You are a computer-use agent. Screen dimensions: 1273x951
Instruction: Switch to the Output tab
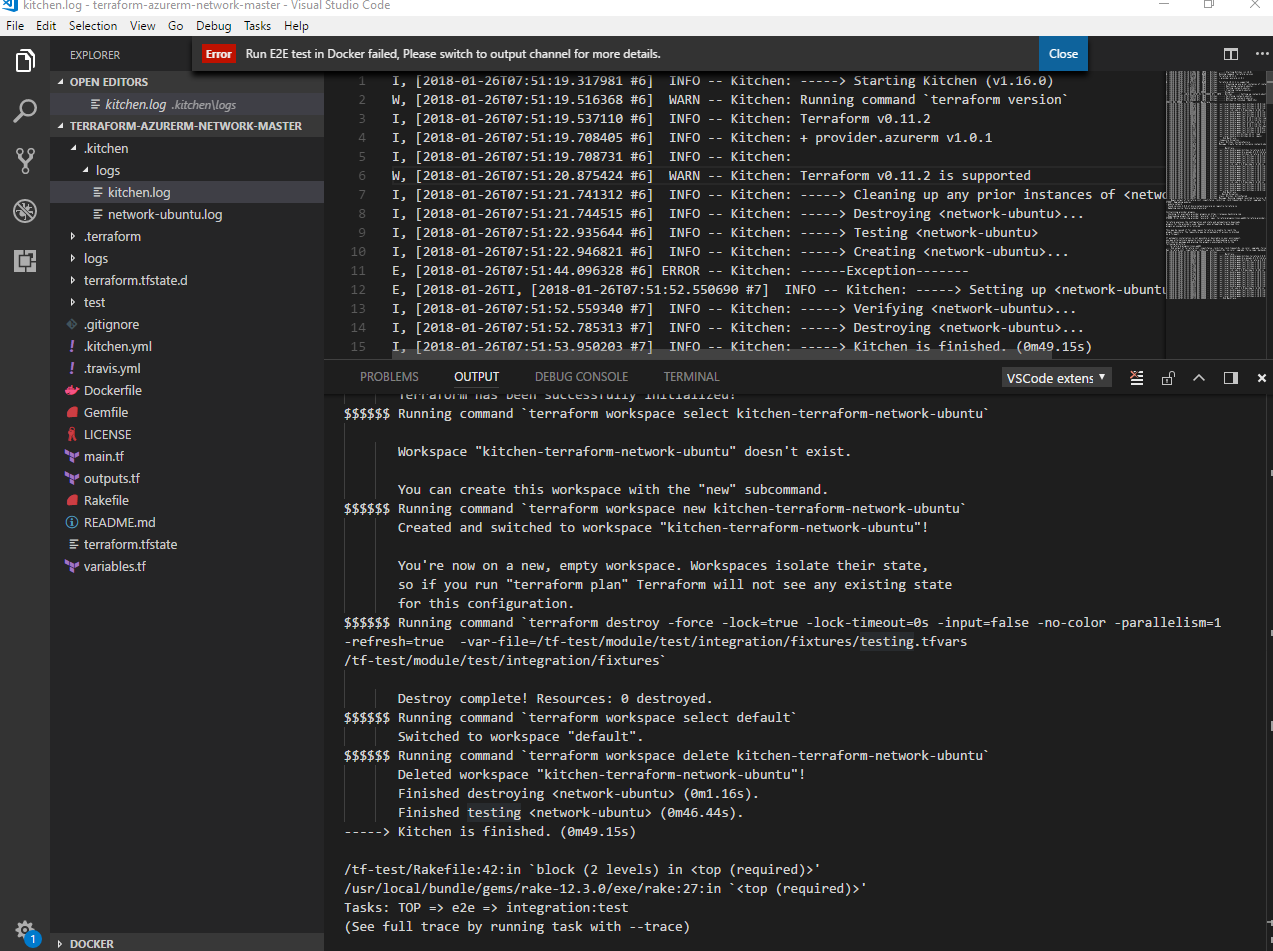476,377
